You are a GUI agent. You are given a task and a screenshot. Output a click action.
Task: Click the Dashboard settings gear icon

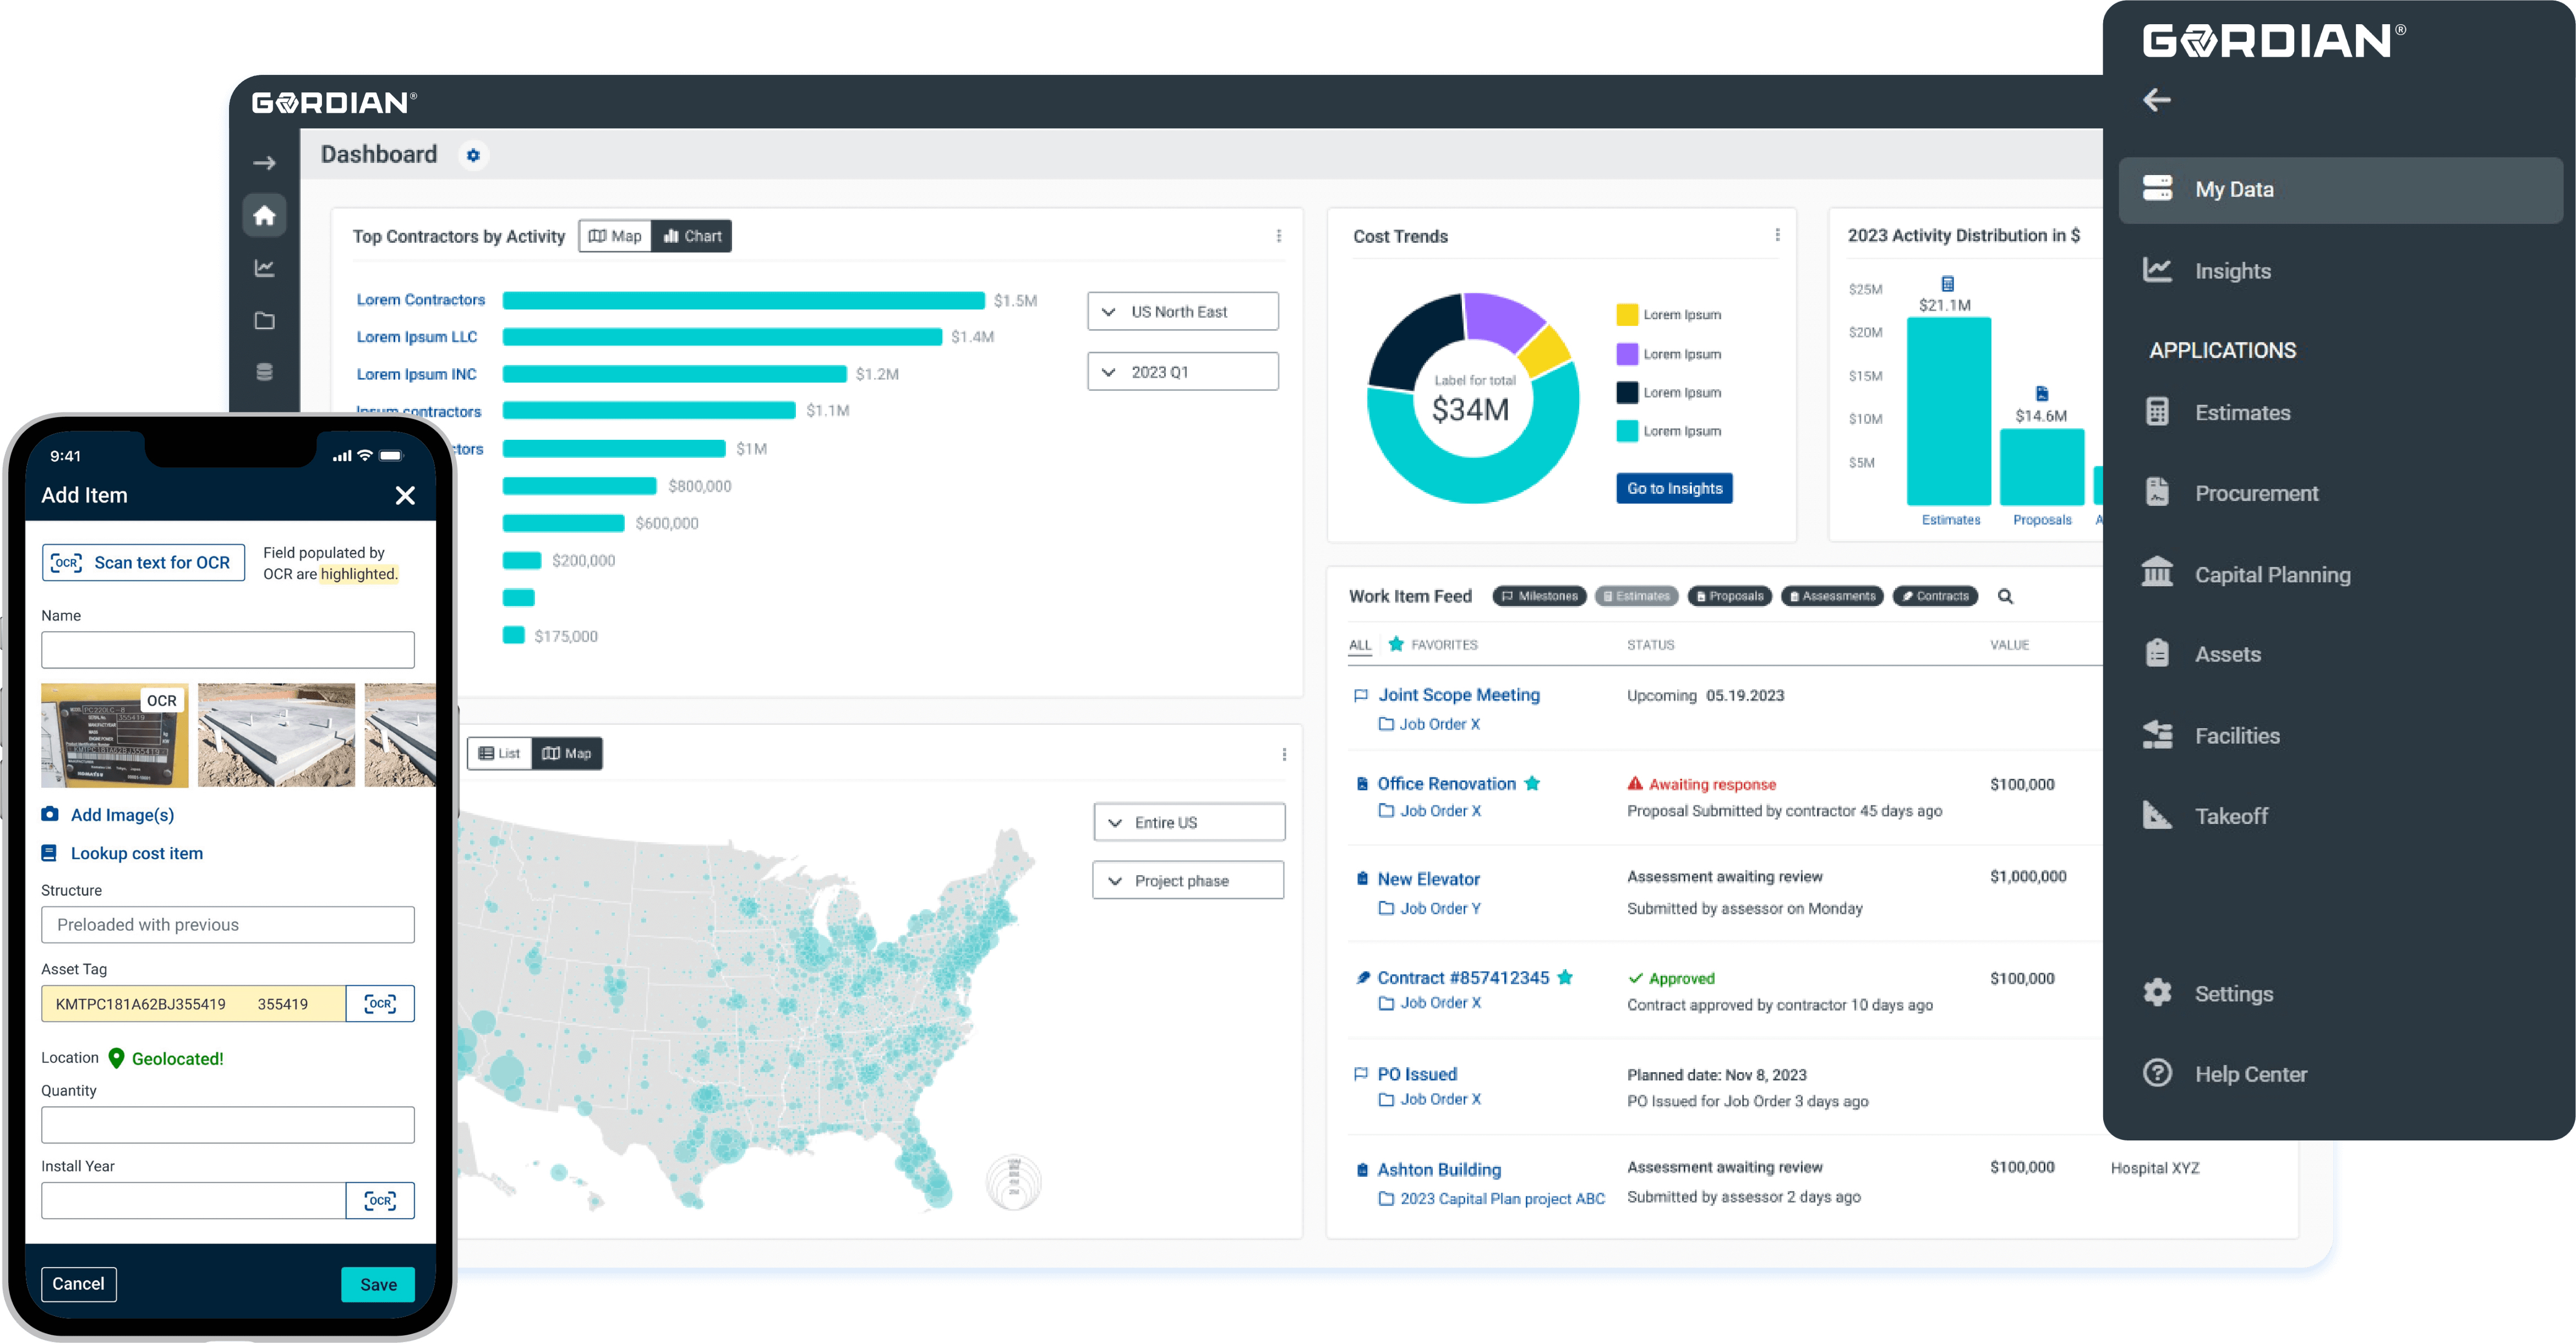tap(473, 155)
